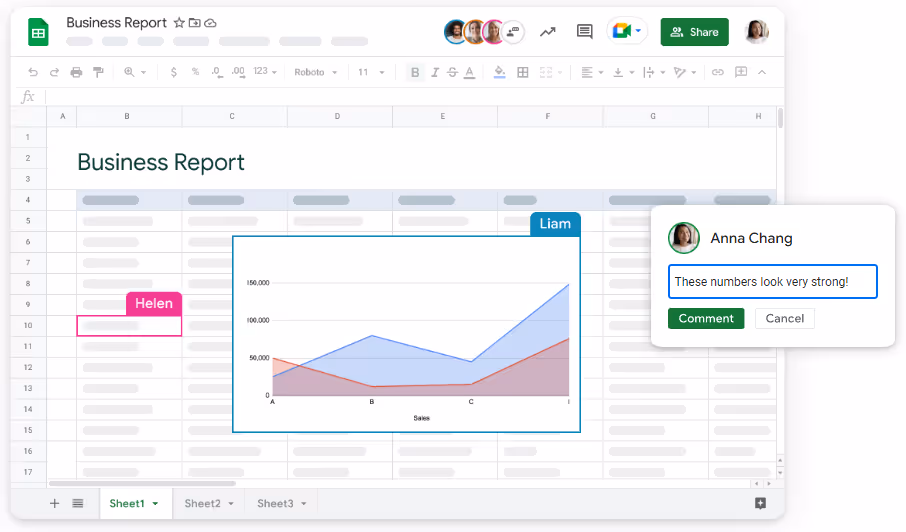Click the comment text field
This screenshot has width=906, height=532.
click(x=773, y=282)
